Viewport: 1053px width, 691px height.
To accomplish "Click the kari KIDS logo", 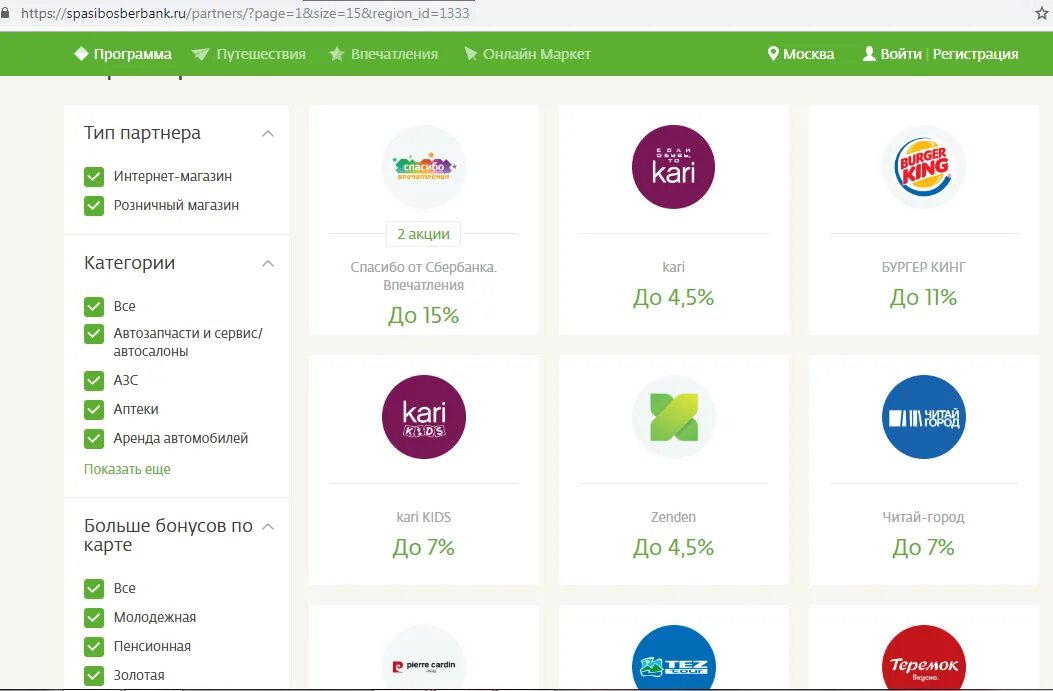I will 424,417.
